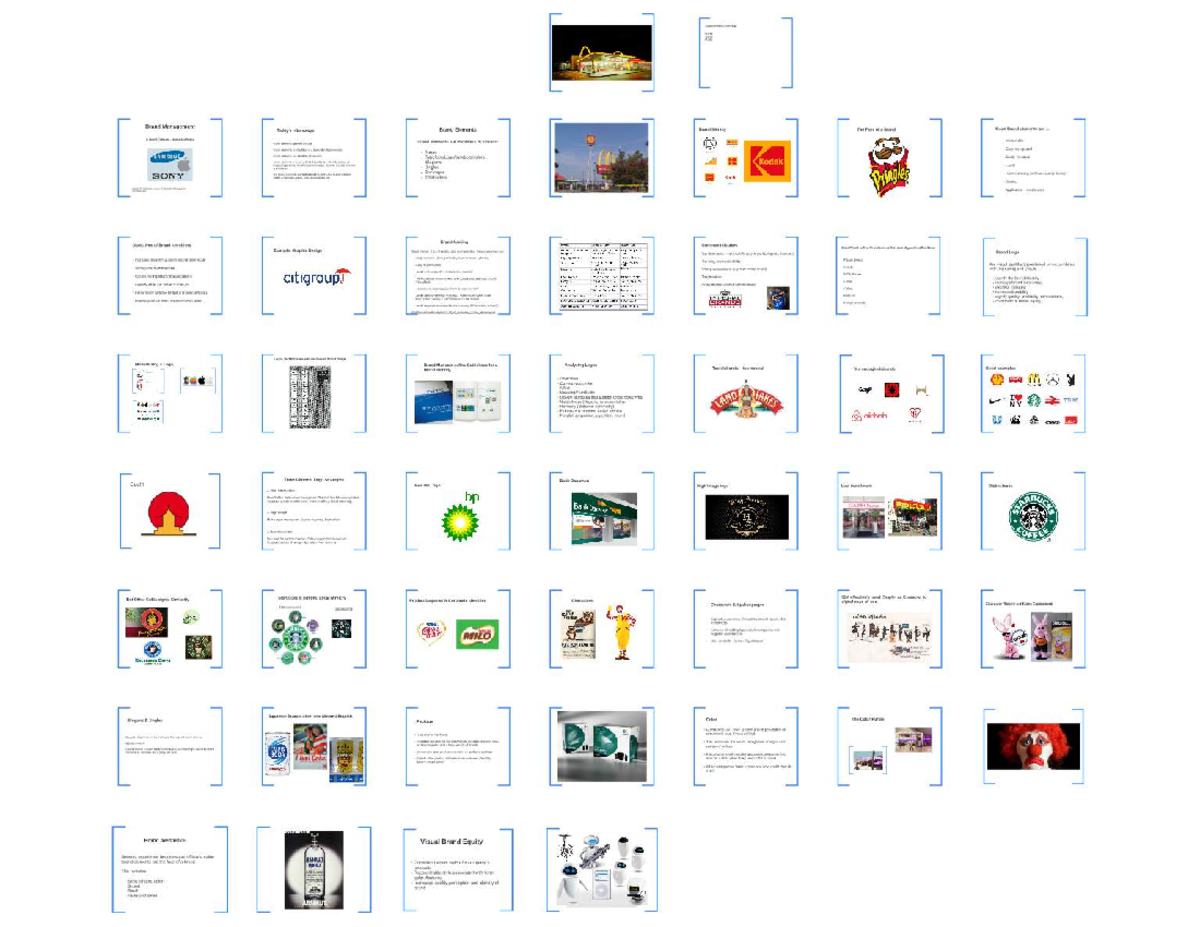Screen dimensions: 1200x927
Task: Select the Brand Logo text slide
Action: [1034, 277]
